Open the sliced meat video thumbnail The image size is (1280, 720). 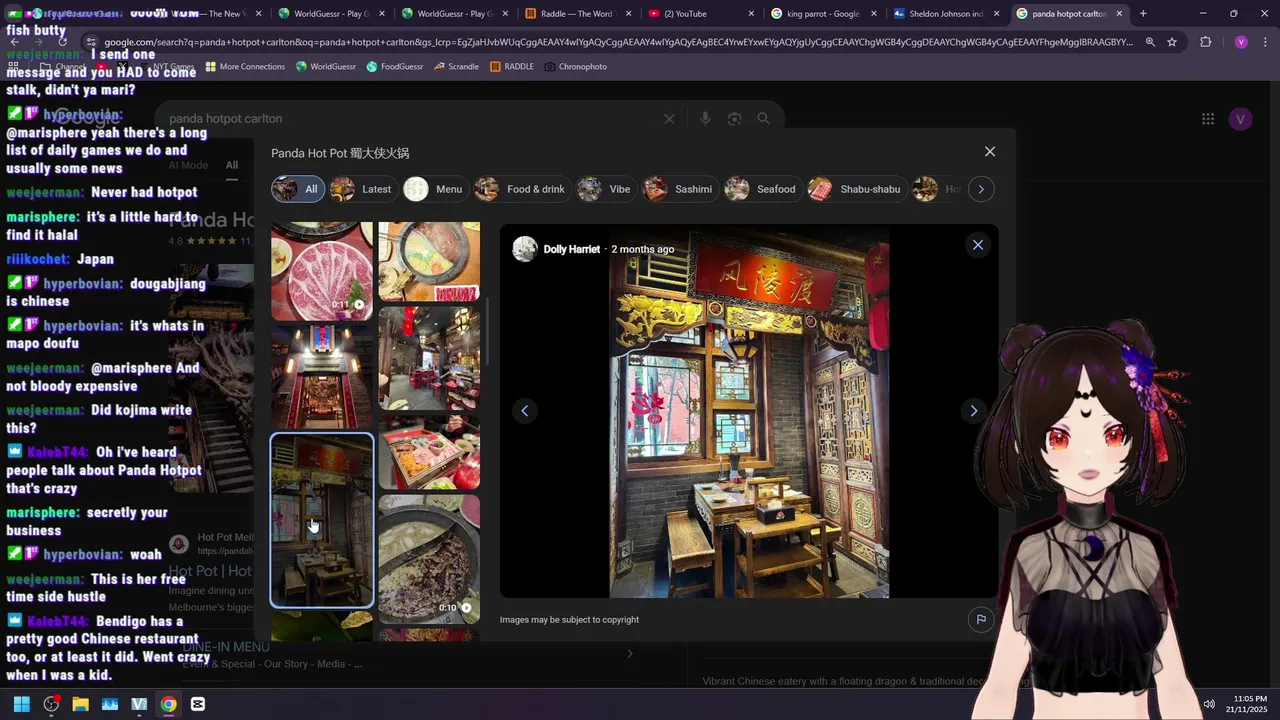[x=322, y=271]
